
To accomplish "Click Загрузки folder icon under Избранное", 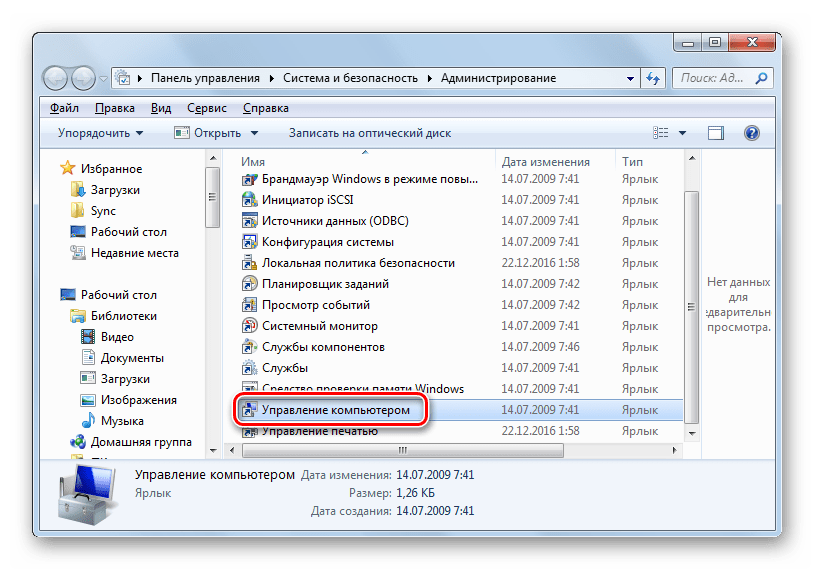I will [77, 190].
